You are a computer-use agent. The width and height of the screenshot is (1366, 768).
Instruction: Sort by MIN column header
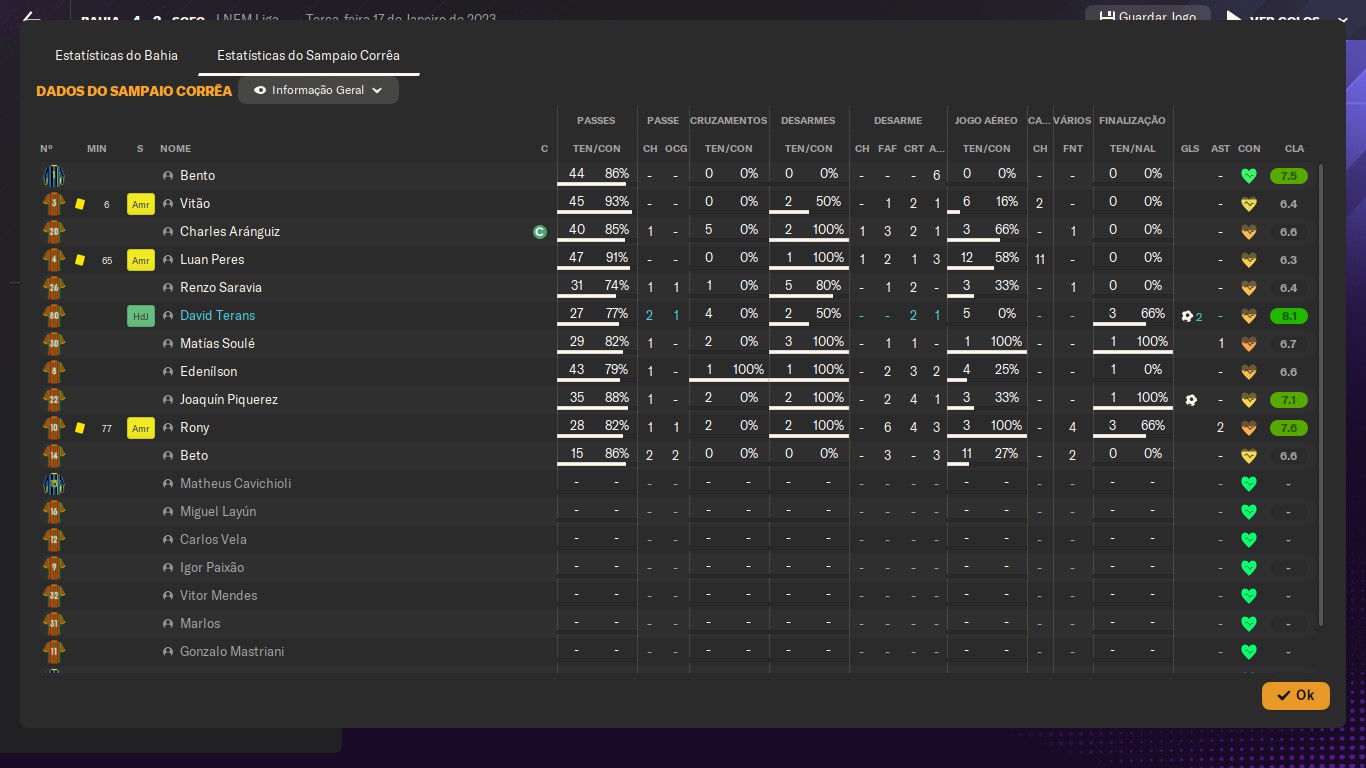tap(97, 148)
